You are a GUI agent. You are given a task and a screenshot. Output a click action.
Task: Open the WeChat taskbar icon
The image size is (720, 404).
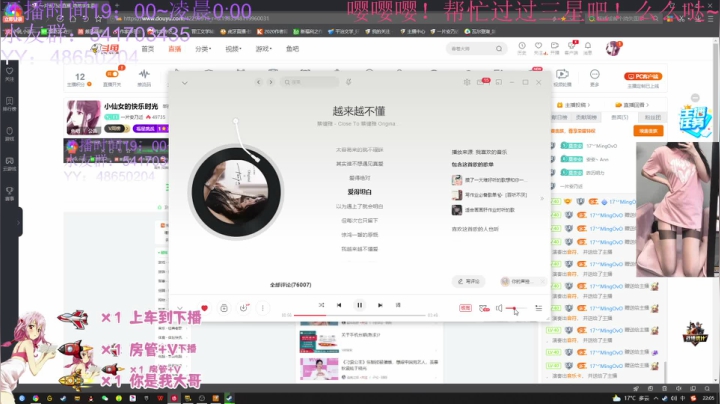(x=105, y=398)
